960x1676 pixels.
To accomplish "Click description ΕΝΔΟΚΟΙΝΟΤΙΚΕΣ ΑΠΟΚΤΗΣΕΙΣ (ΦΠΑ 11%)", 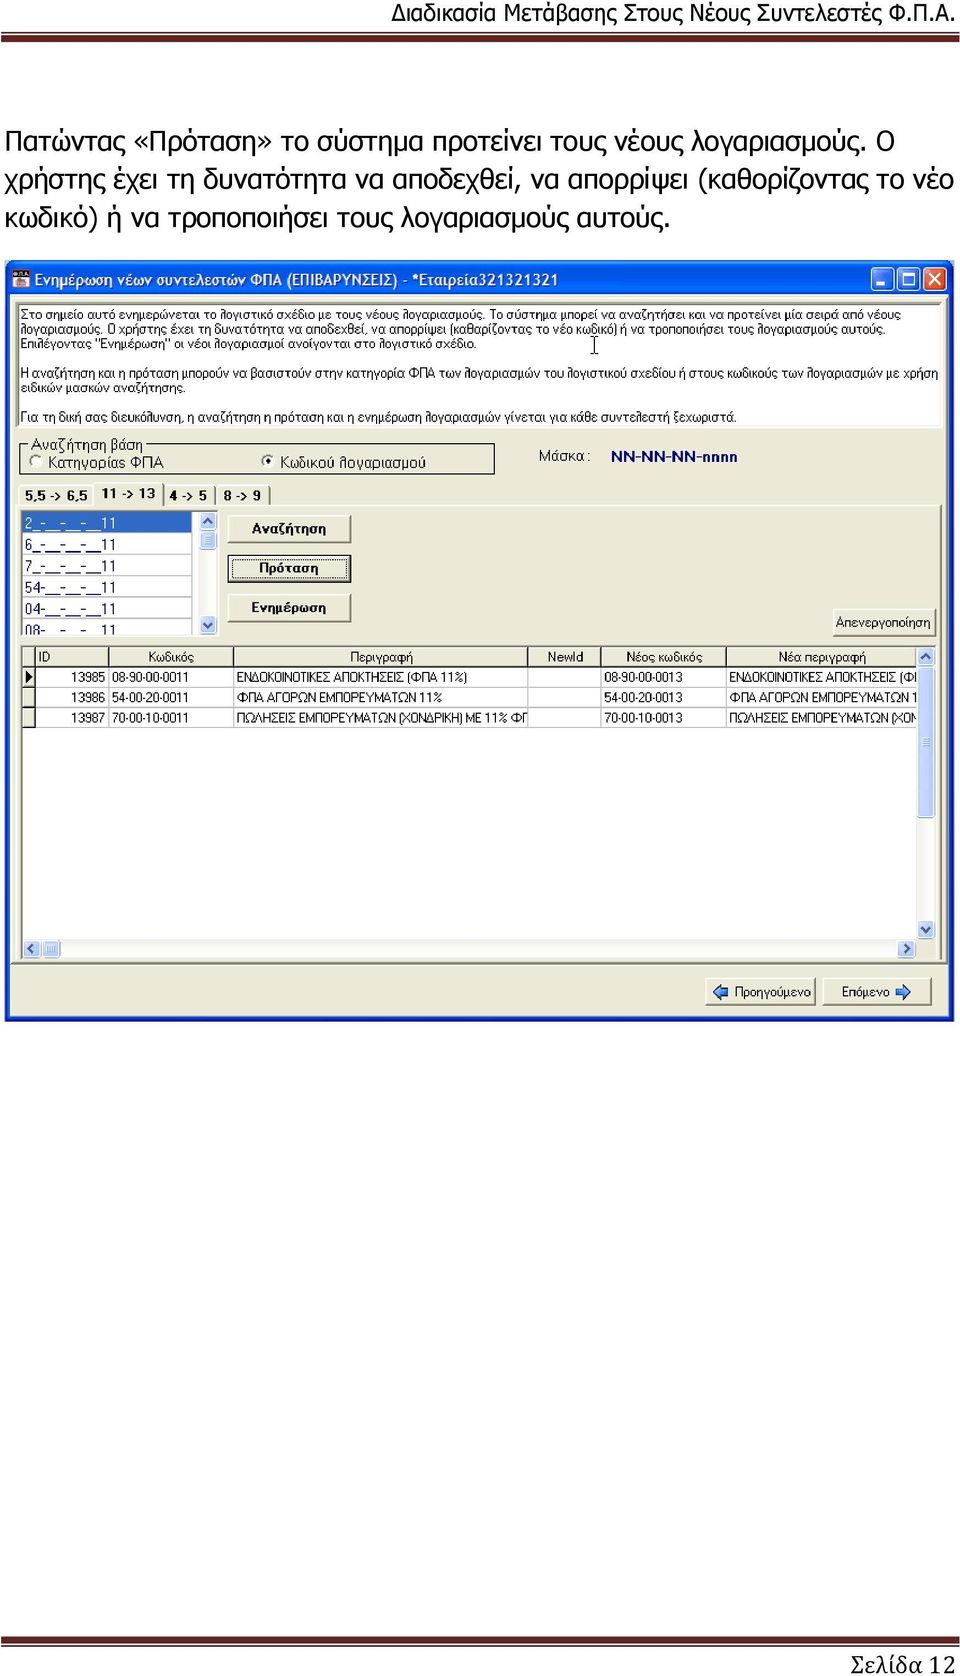I will pyautogui.click(x=381, y=677).
